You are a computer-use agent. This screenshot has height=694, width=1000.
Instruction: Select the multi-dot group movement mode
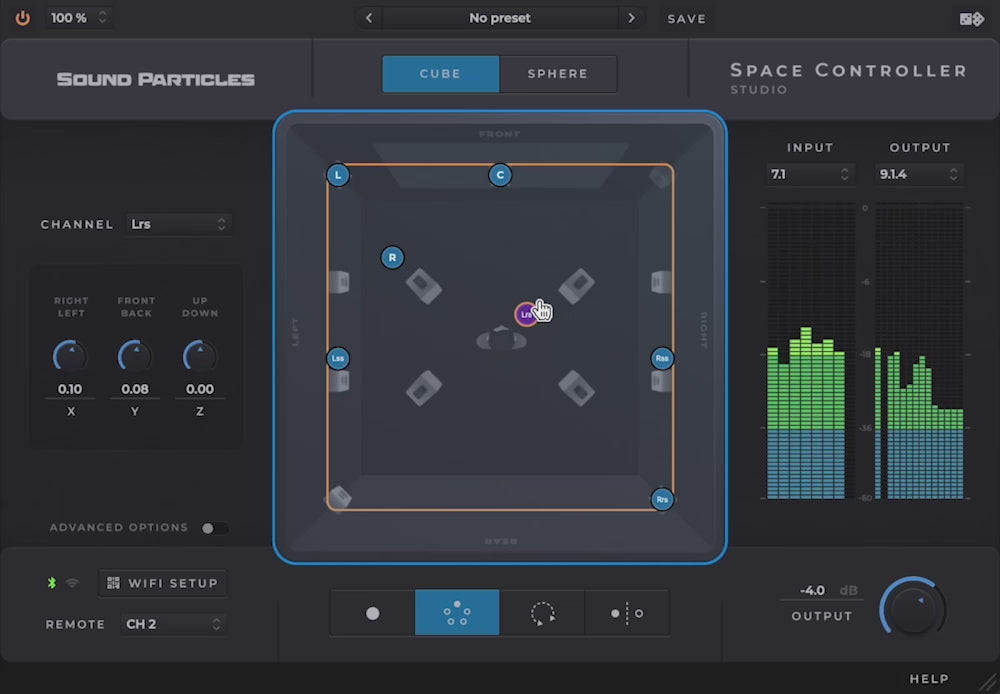457,613
